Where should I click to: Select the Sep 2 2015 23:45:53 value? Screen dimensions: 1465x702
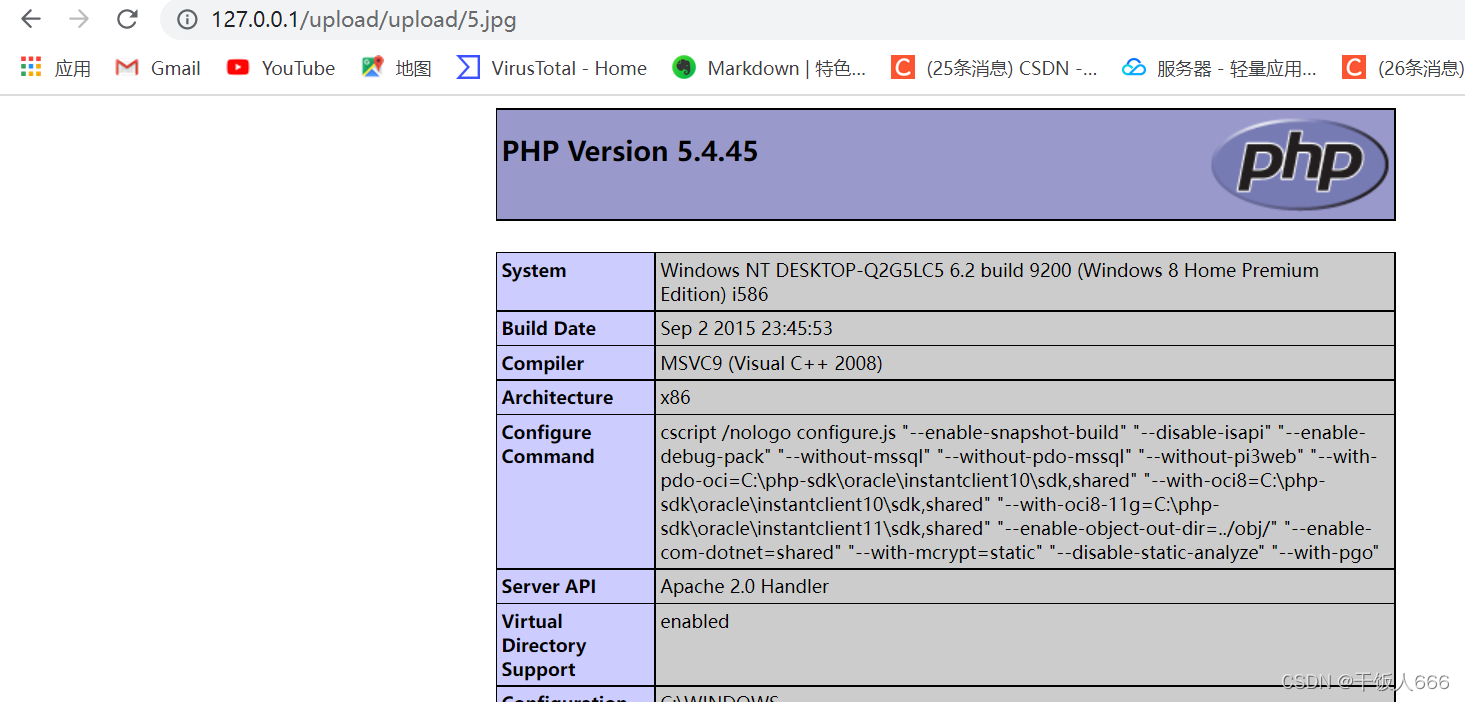[x=746, y=329]
